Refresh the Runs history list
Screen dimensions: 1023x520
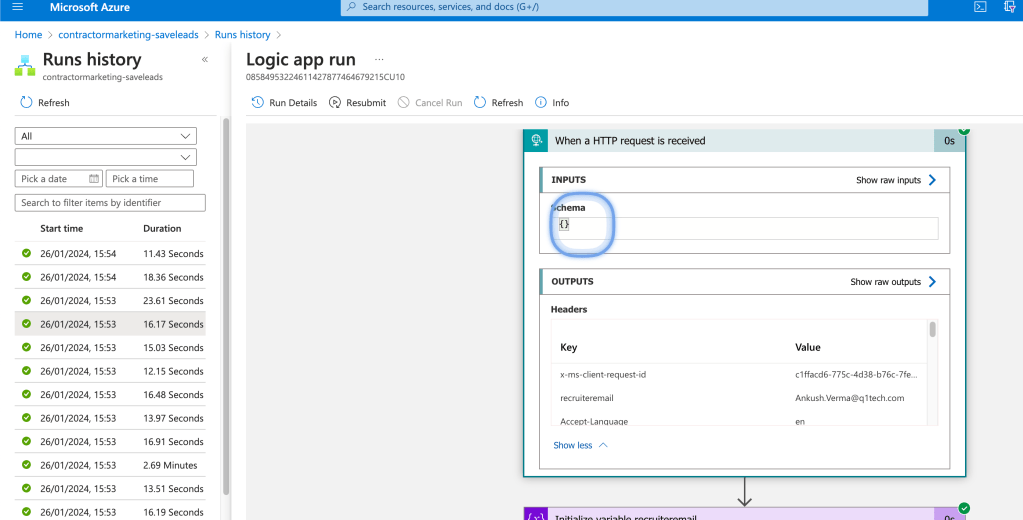pyautogui.click(x=44, y=102)
